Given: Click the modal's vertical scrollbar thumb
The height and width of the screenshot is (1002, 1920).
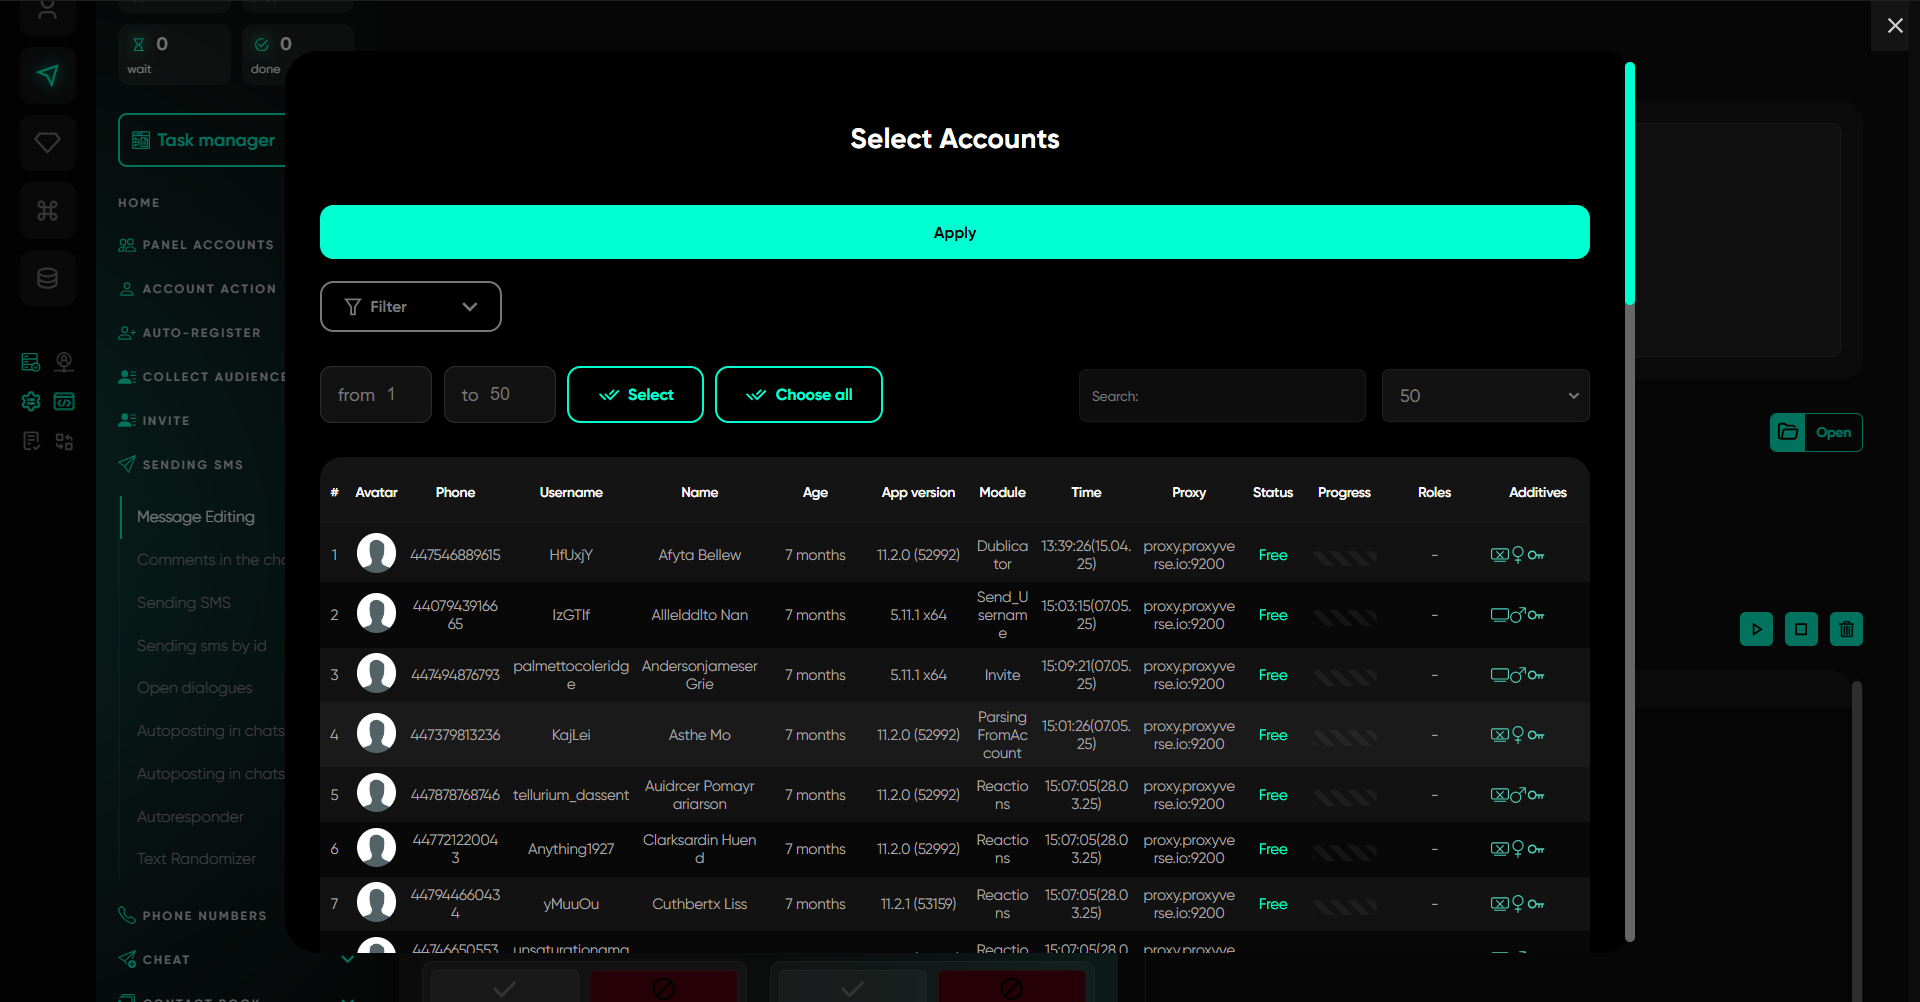Looking at the screenshot, I should [x=1630, y=185].
